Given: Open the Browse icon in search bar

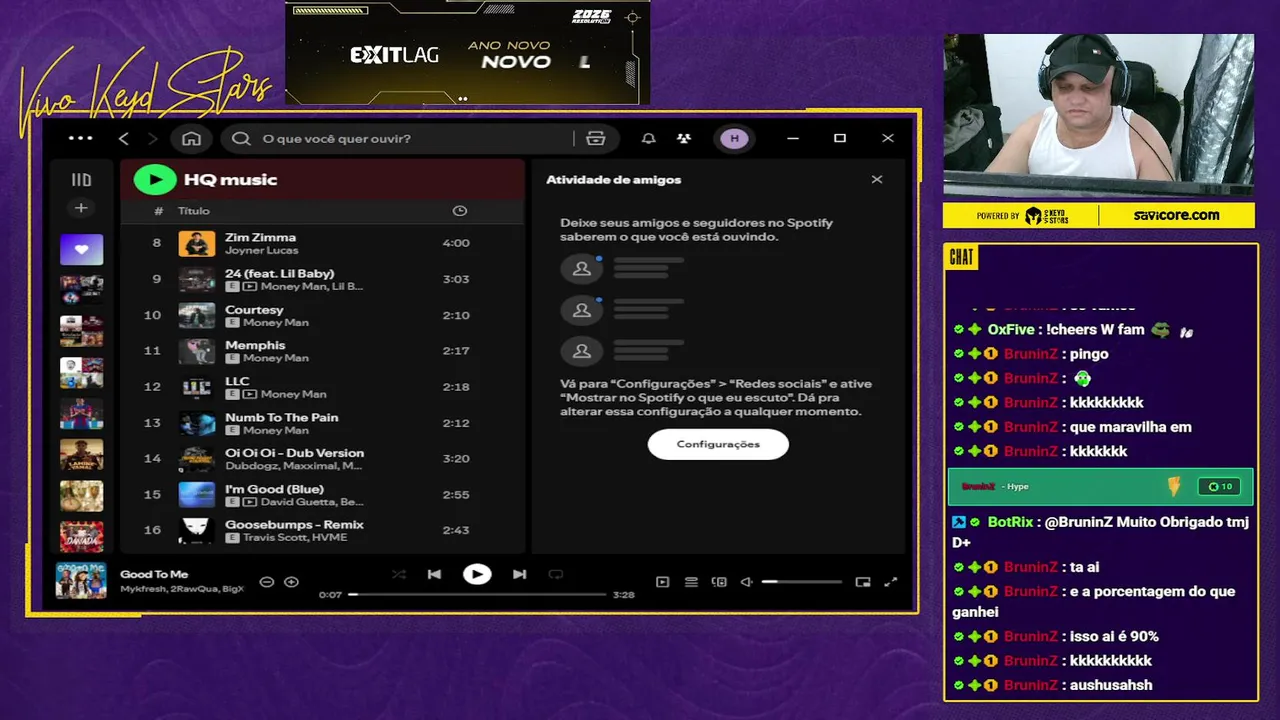Looking at the screenshot, I should pos(596,138).
